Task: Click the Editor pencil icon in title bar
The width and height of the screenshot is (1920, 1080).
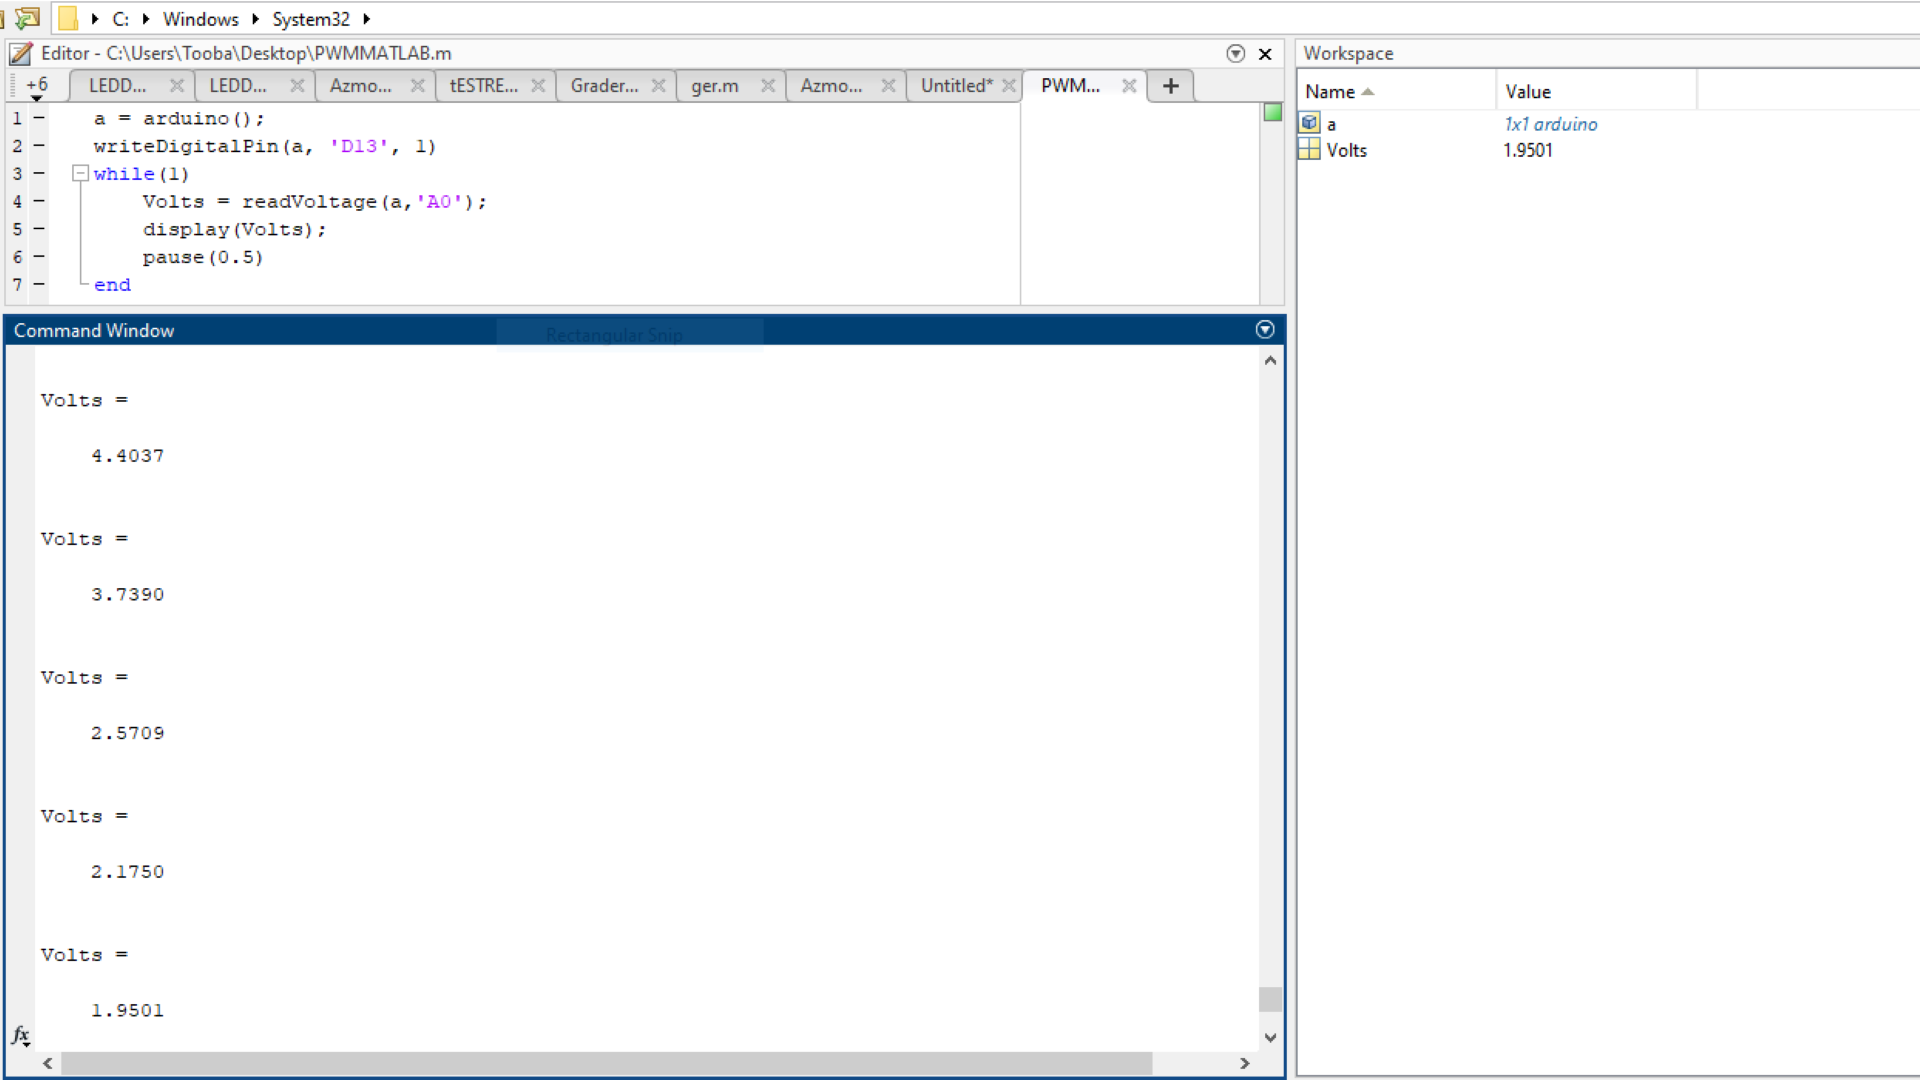Action: click(x=21, y=53)
